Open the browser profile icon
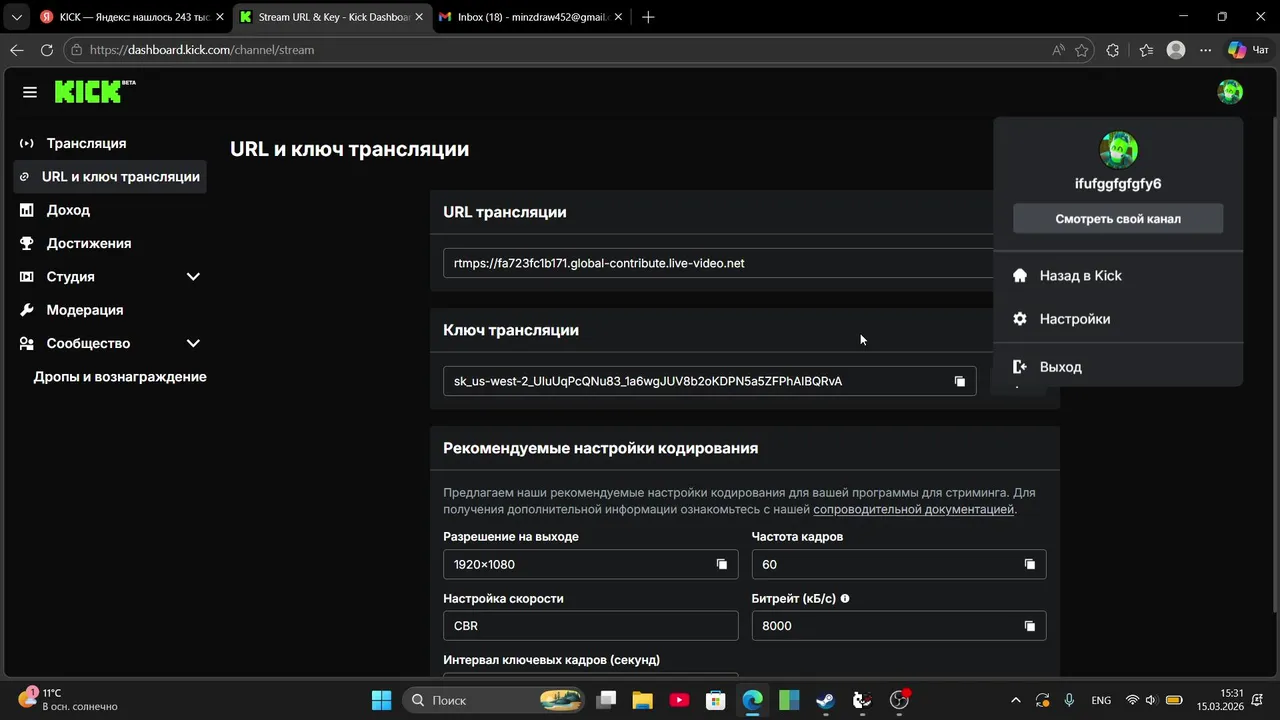 (x=1176, y=50)
